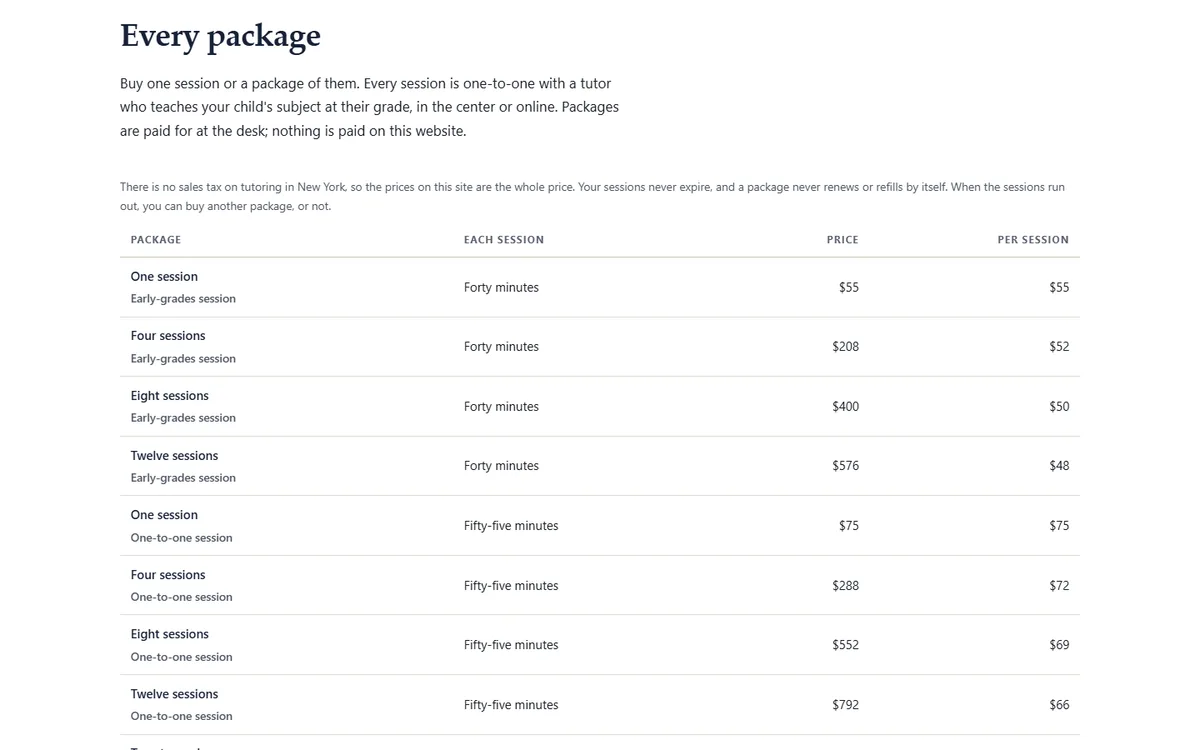
Task: Click 'Fifty-five minutes' in the $75 row
Action: coord(511,526)
